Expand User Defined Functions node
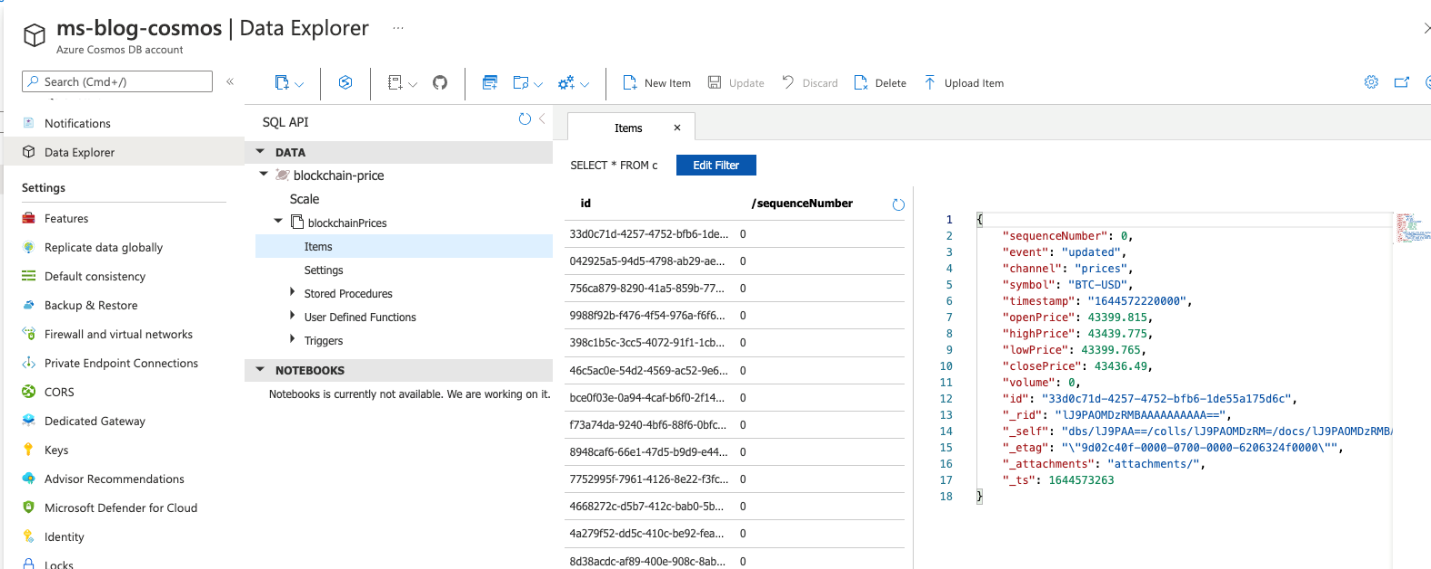 tap(292, 316)
